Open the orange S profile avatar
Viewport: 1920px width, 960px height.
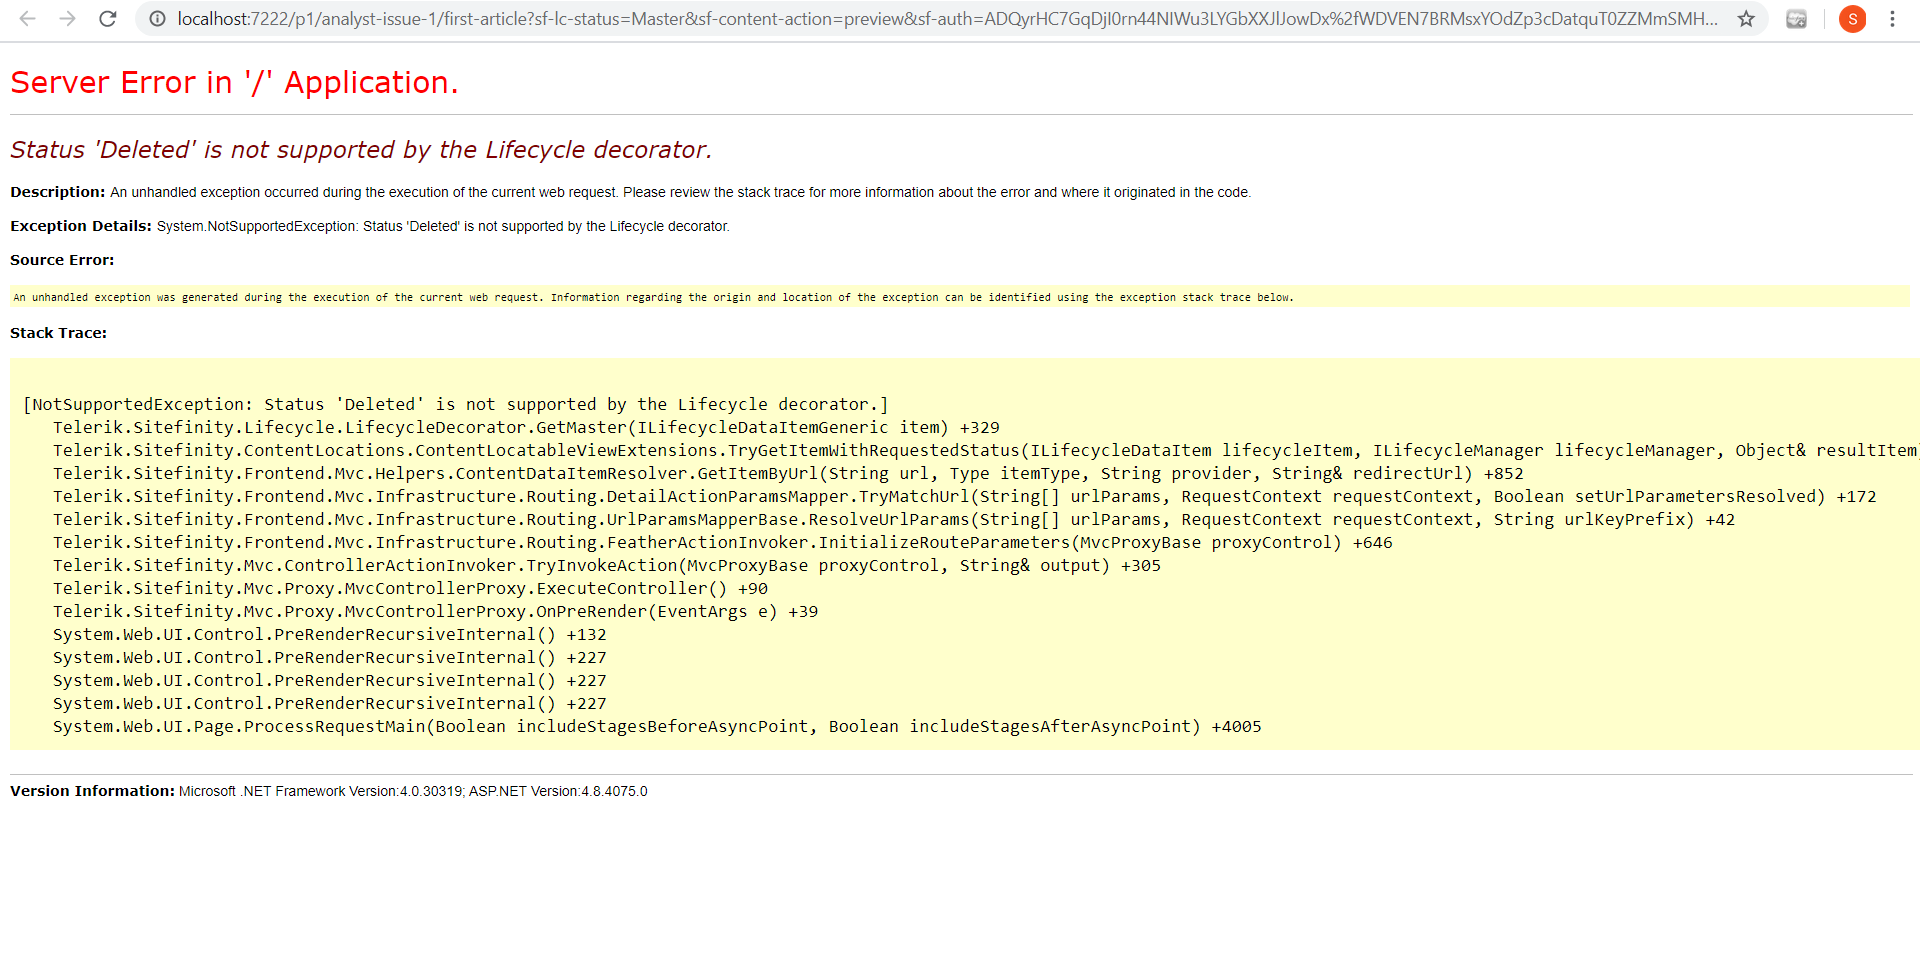pos(1853,19)
